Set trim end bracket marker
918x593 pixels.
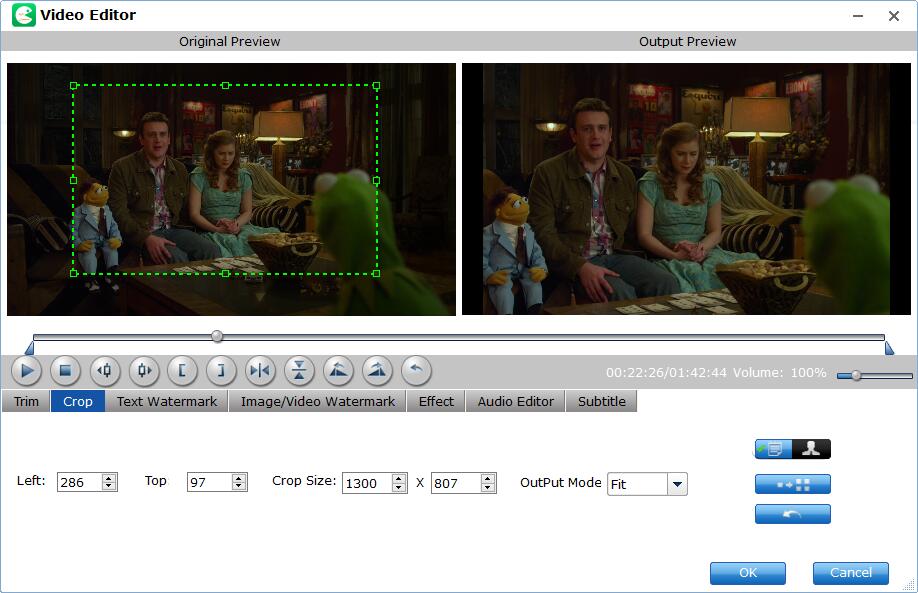tap(221, 371)
